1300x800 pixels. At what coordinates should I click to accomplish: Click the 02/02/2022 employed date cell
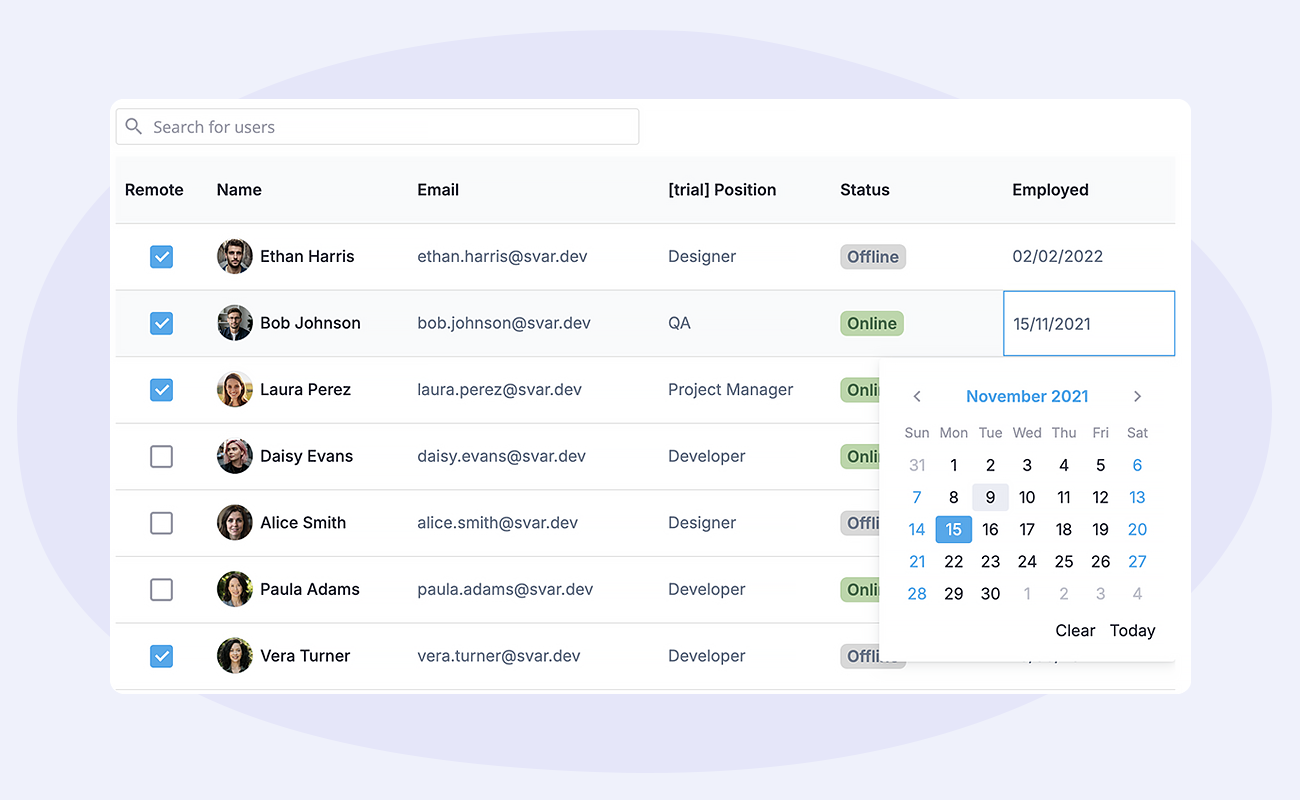coord(1058,257)
